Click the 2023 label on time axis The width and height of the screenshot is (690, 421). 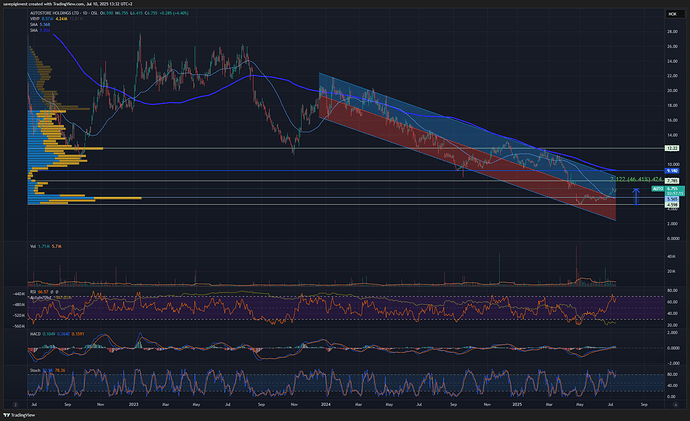point(133,404)
